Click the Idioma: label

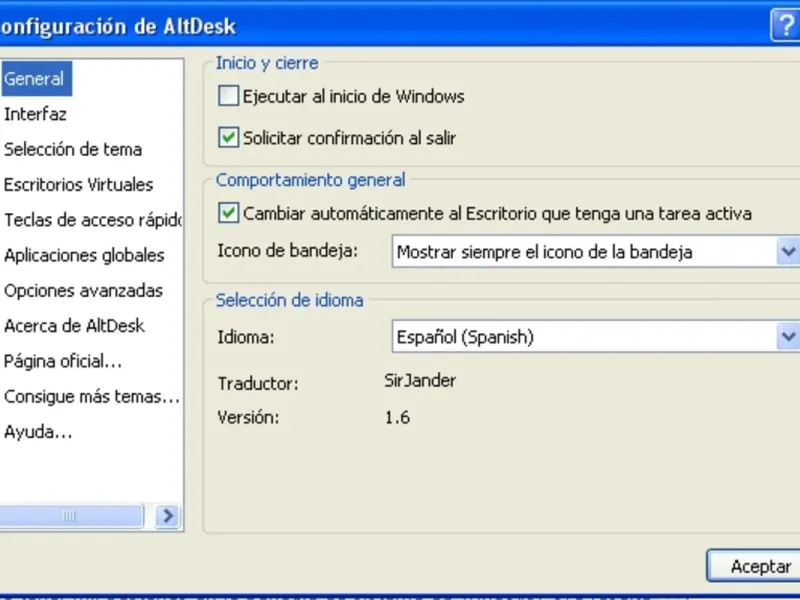245,337
